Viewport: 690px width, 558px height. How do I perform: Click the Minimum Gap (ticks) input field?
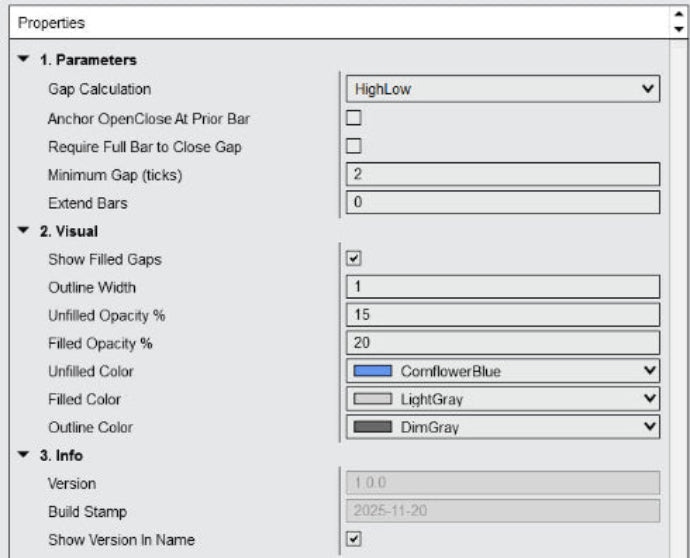pos(502,174)
